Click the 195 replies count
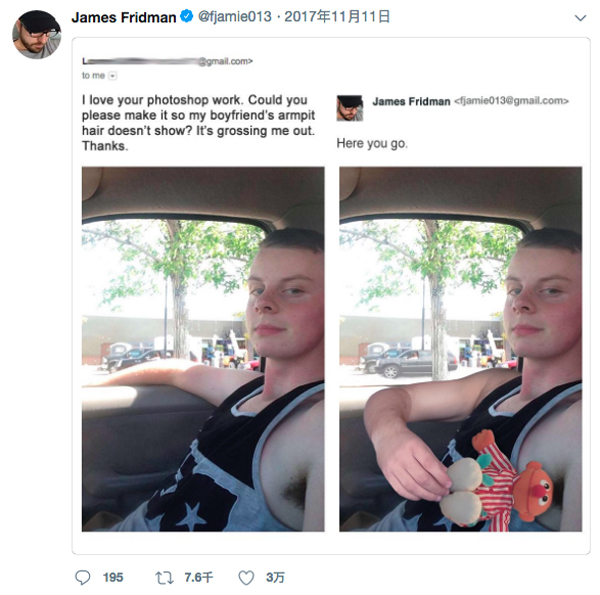 click(x=113, y=577)
